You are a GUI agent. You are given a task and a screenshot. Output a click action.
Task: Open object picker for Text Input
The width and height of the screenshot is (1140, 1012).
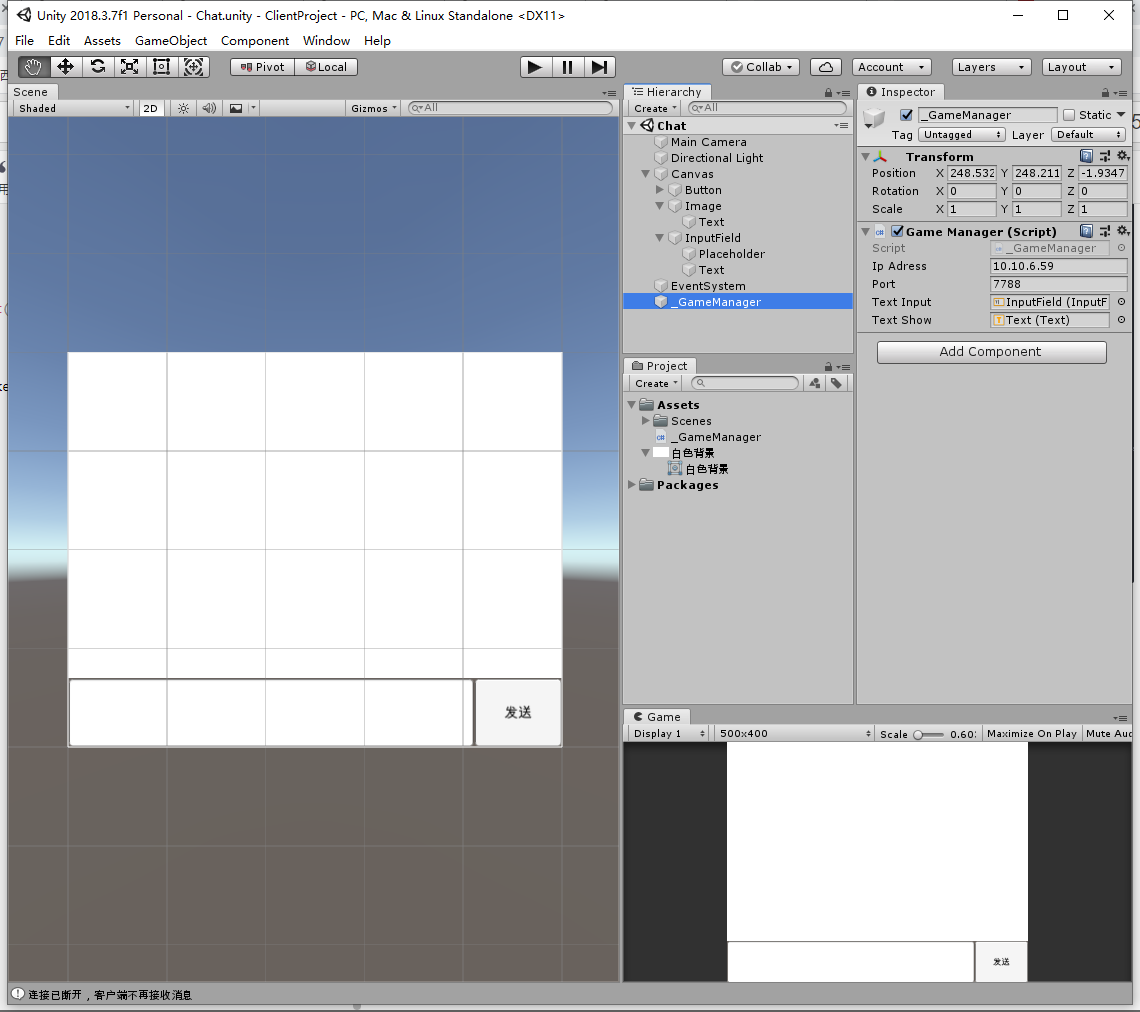click(x=1122, y=302)
